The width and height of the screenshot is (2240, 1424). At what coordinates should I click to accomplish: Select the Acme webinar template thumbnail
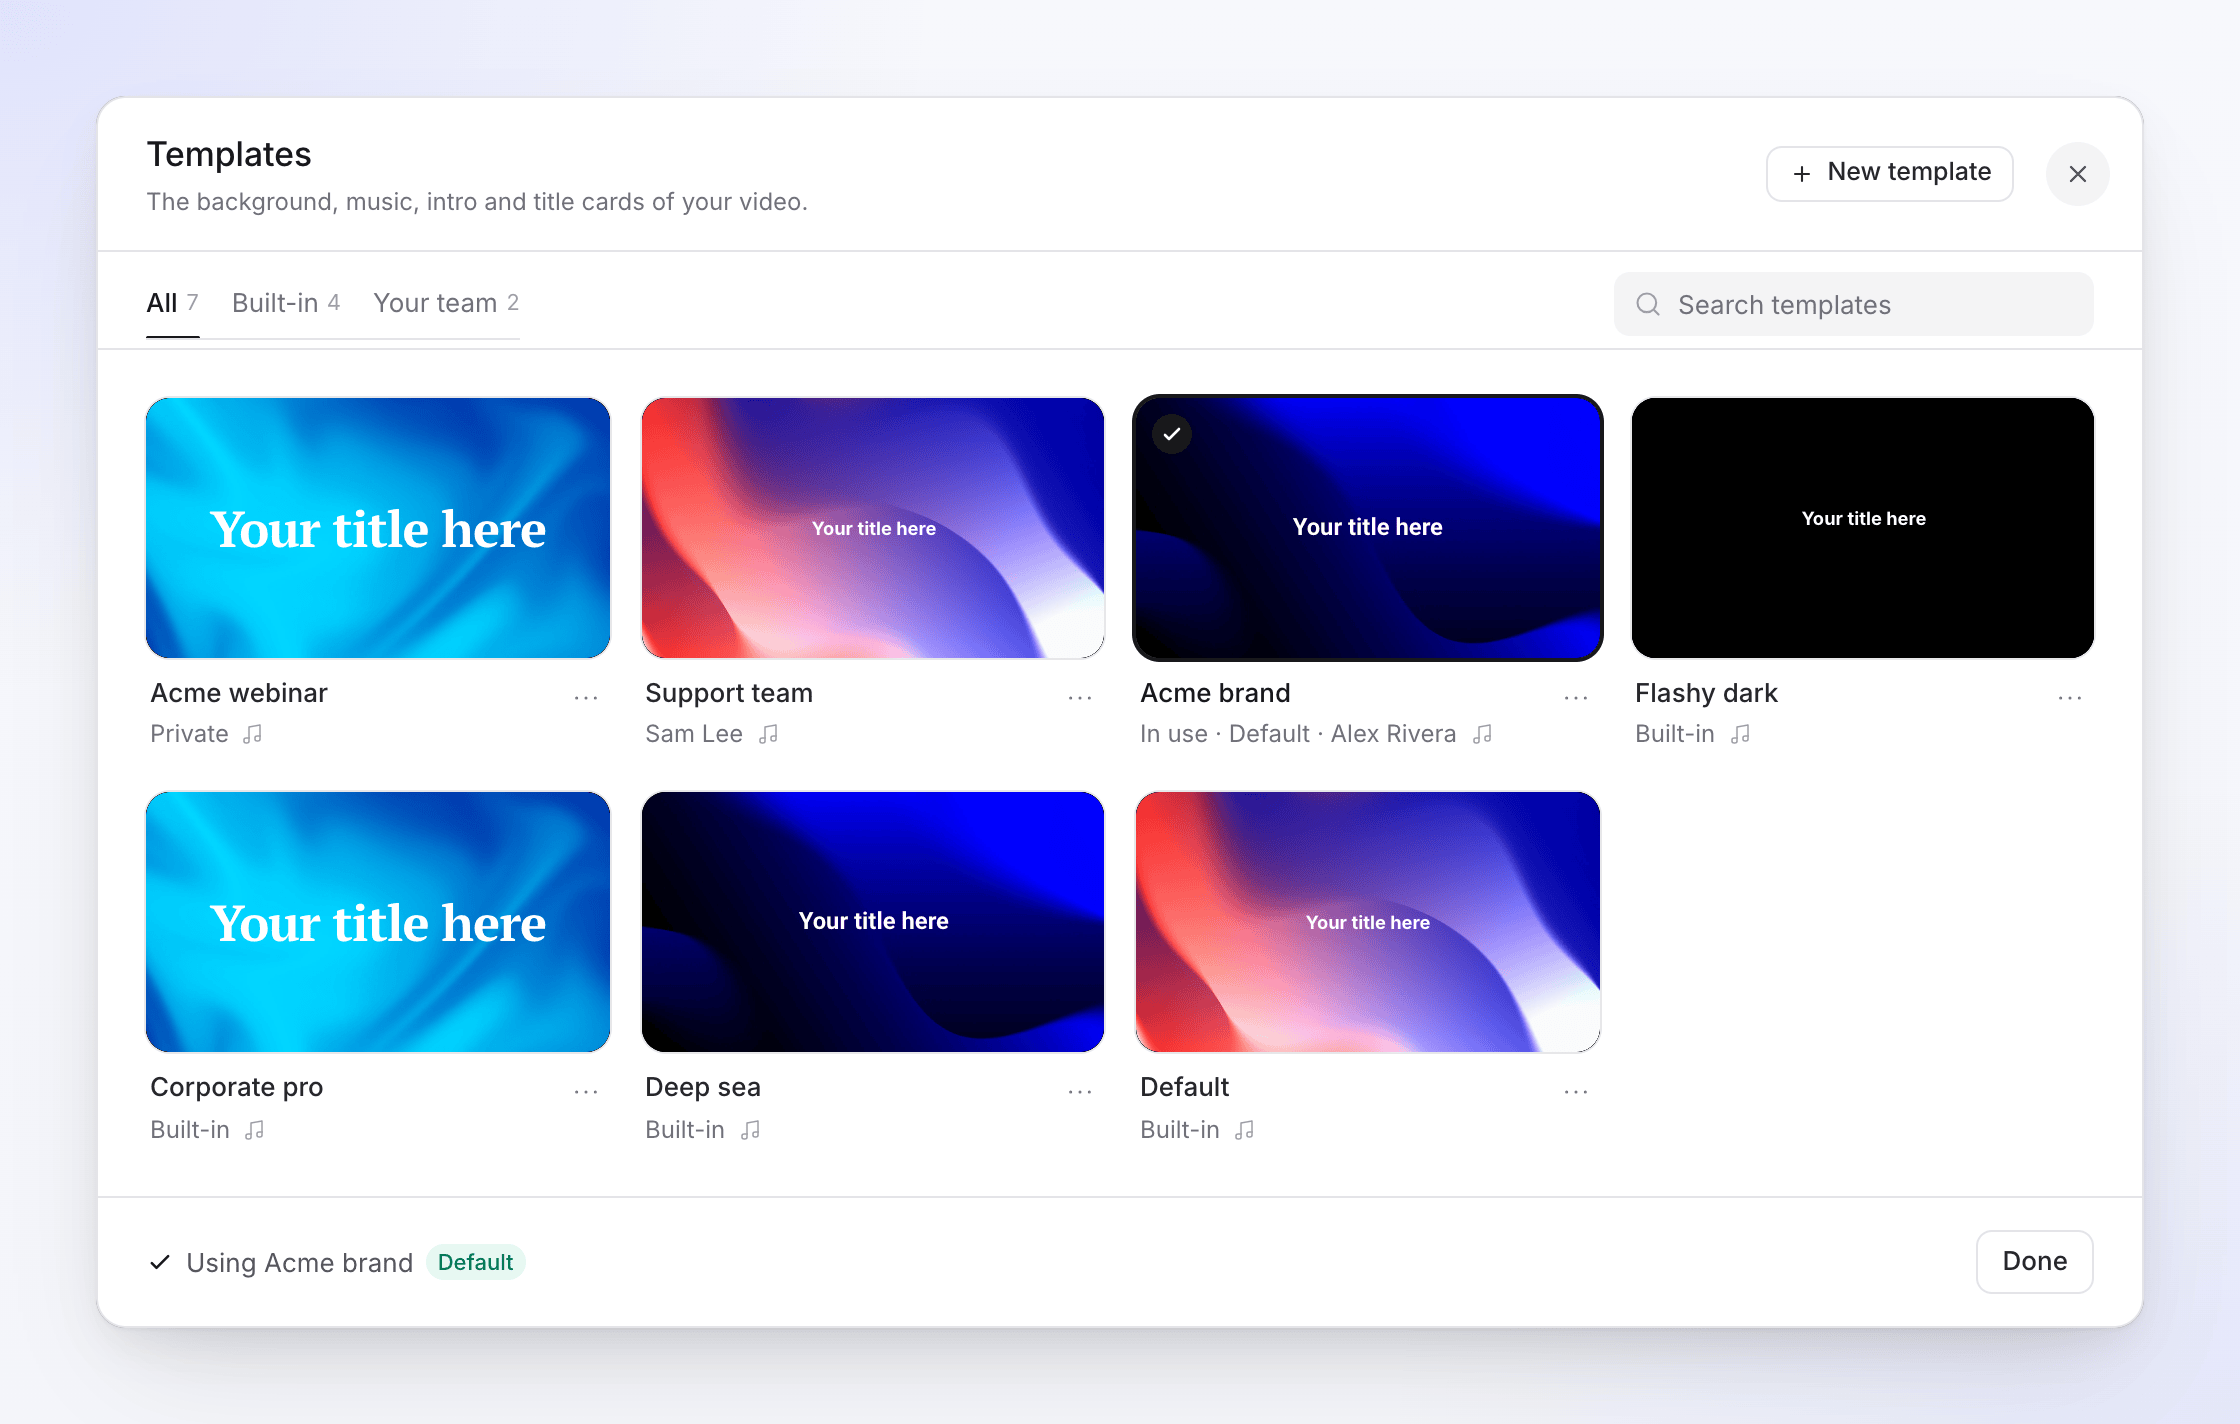pyautogui.click(x=378, y=528)
